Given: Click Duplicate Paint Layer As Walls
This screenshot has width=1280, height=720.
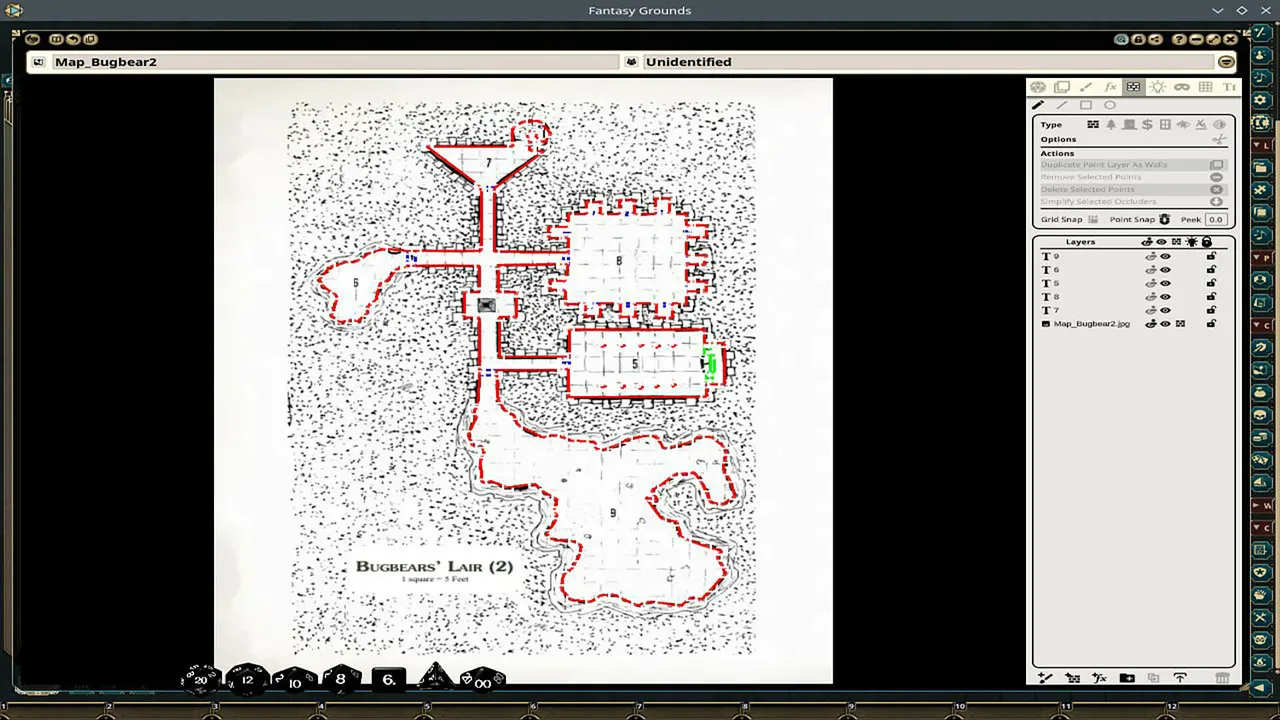Looking at the screenshot, I should 1132,165.
